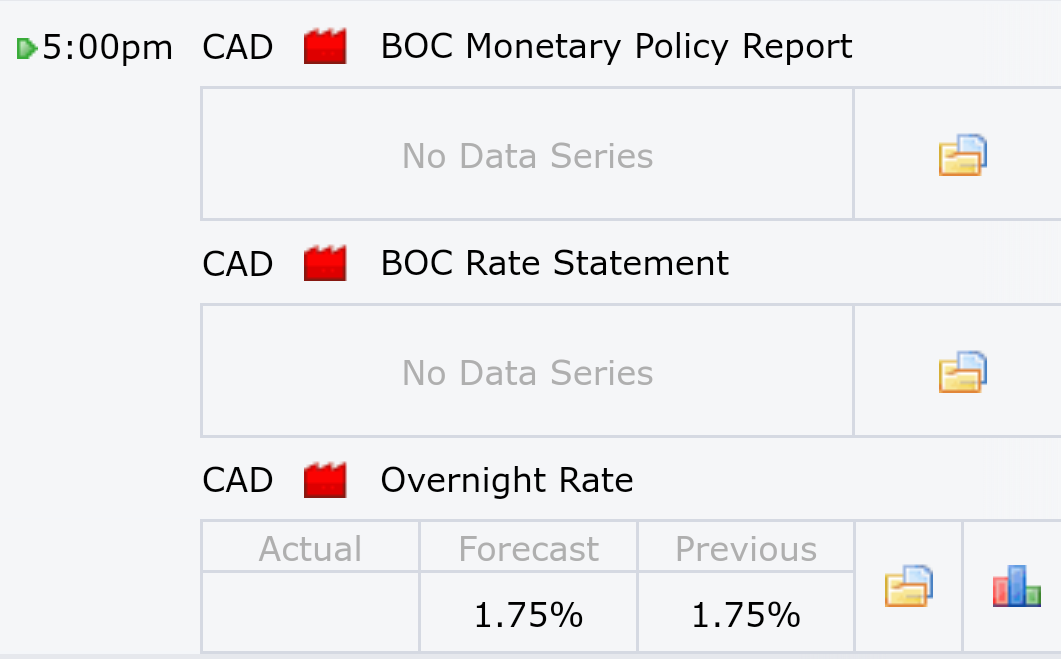
Task: Click the Forecast value 1.75%
Action: (x=528, y=615)
